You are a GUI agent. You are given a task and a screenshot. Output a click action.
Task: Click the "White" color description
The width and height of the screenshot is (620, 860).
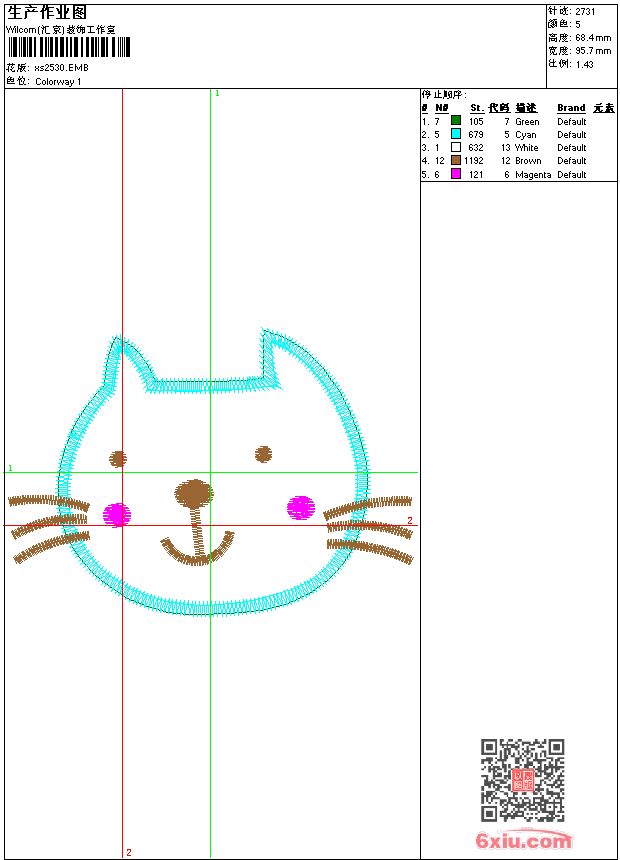point(526,148)
